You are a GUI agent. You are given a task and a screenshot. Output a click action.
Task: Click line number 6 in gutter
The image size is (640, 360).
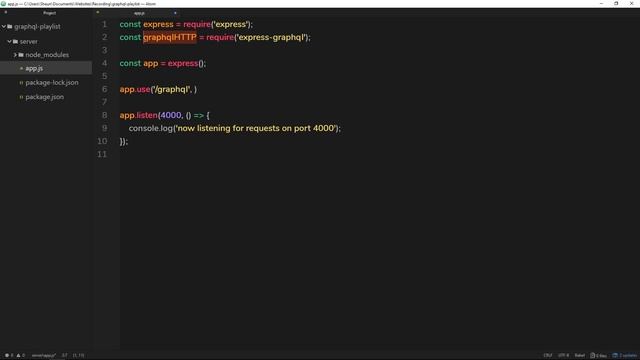tap(104, 89)
